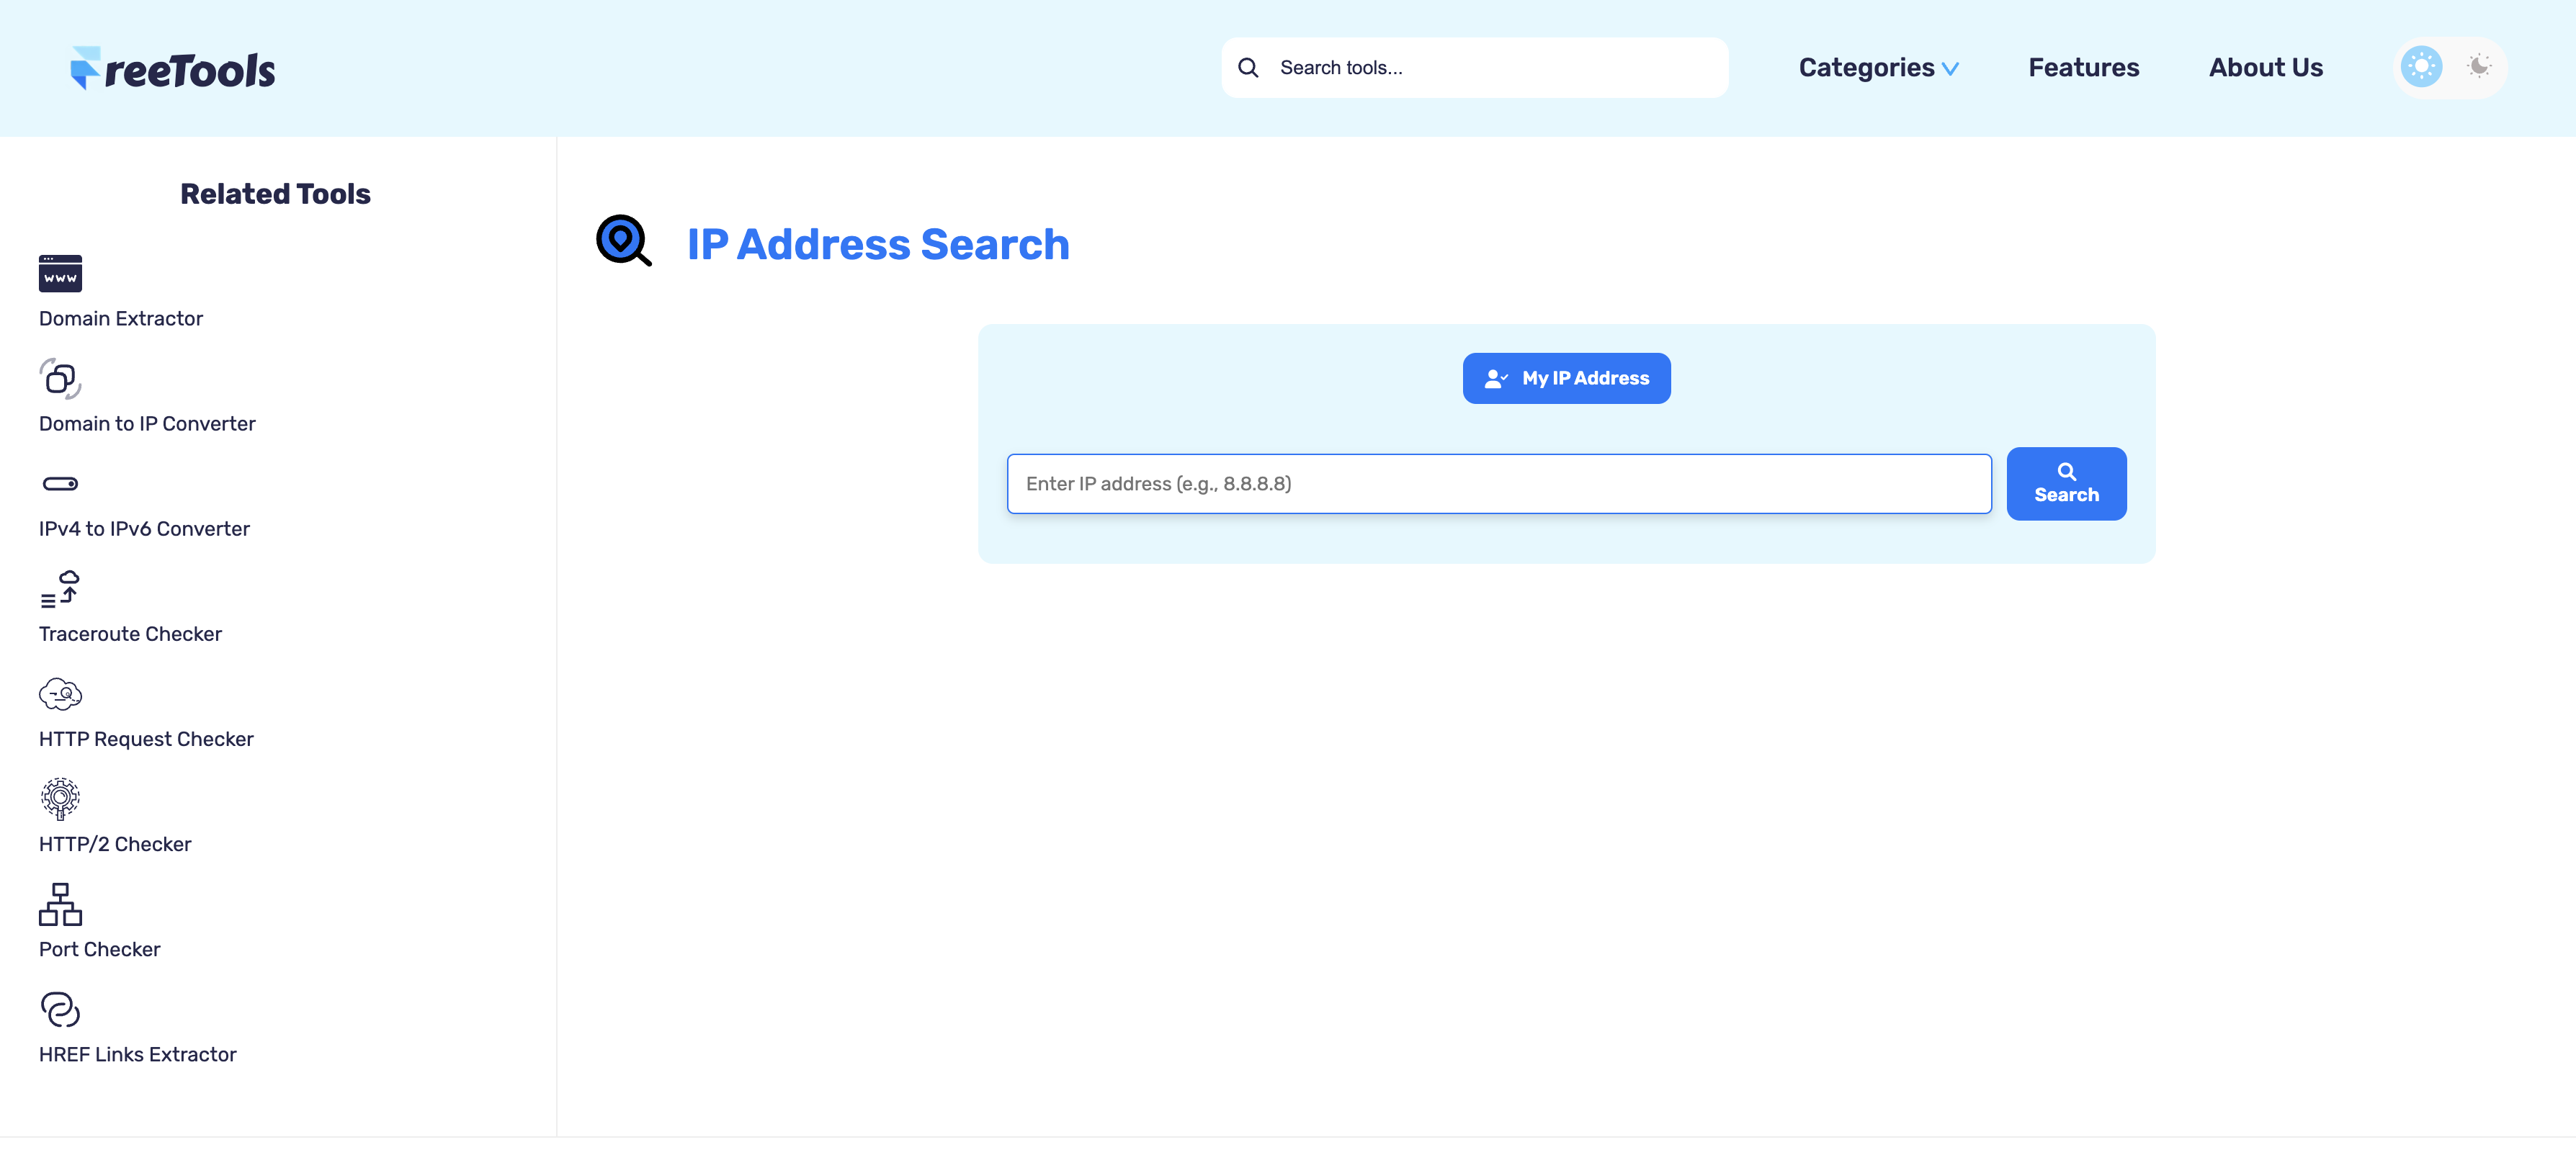Screen dimensions: 2576x1155
Task: Click the Traceroute Checker icon
Action: (x=60, y=589)
